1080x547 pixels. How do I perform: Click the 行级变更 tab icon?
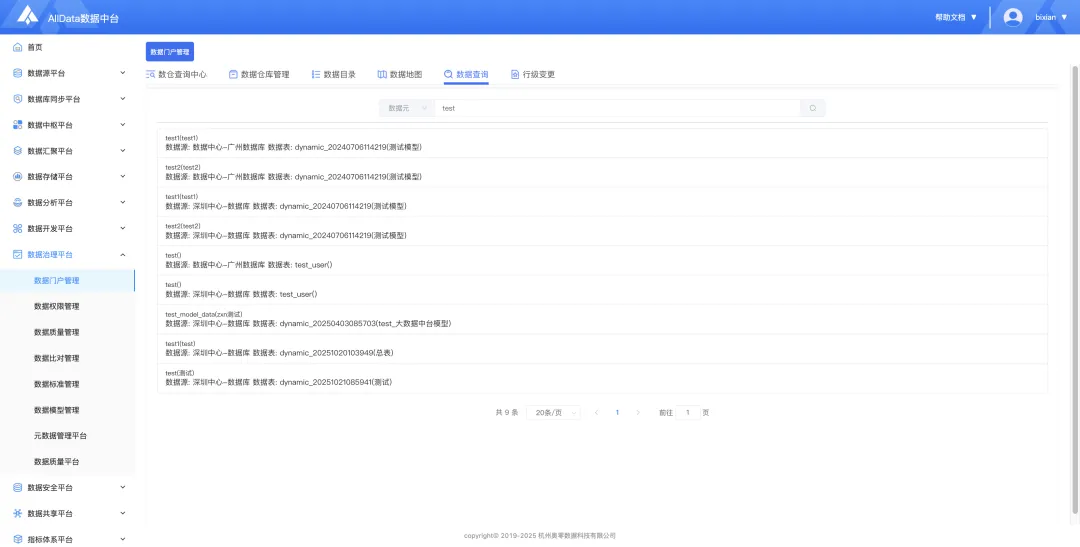[x=515, y=74]
